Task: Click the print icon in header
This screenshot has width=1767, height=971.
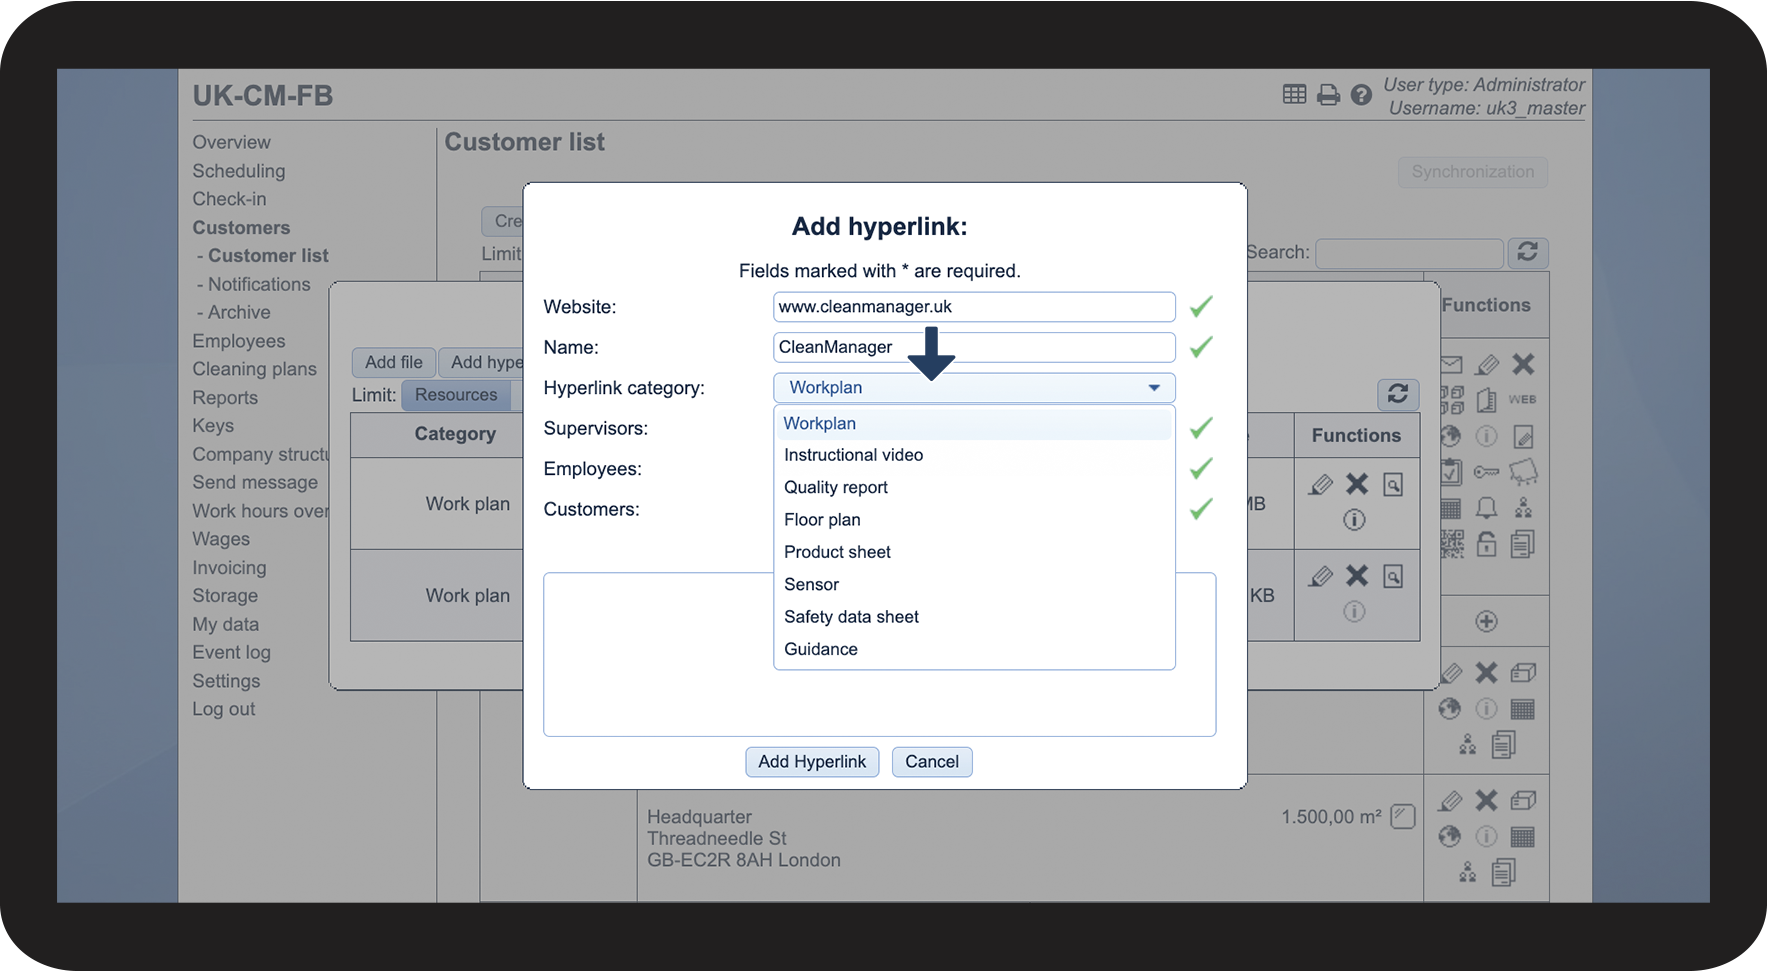Action: coord(1328,95)
